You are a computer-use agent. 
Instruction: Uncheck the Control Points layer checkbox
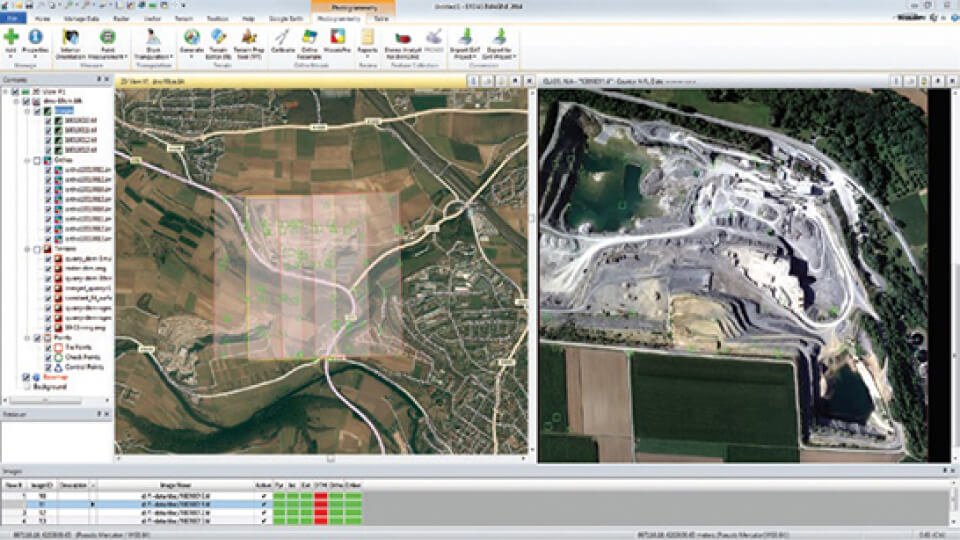(x=47, y=367)
